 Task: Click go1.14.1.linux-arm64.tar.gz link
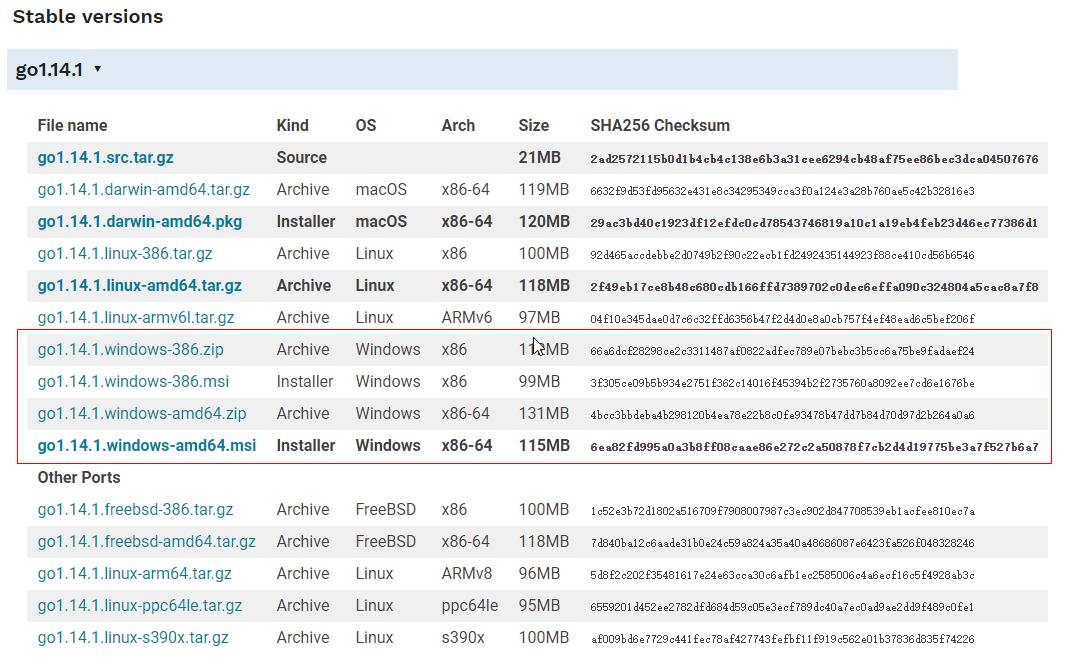135,573
